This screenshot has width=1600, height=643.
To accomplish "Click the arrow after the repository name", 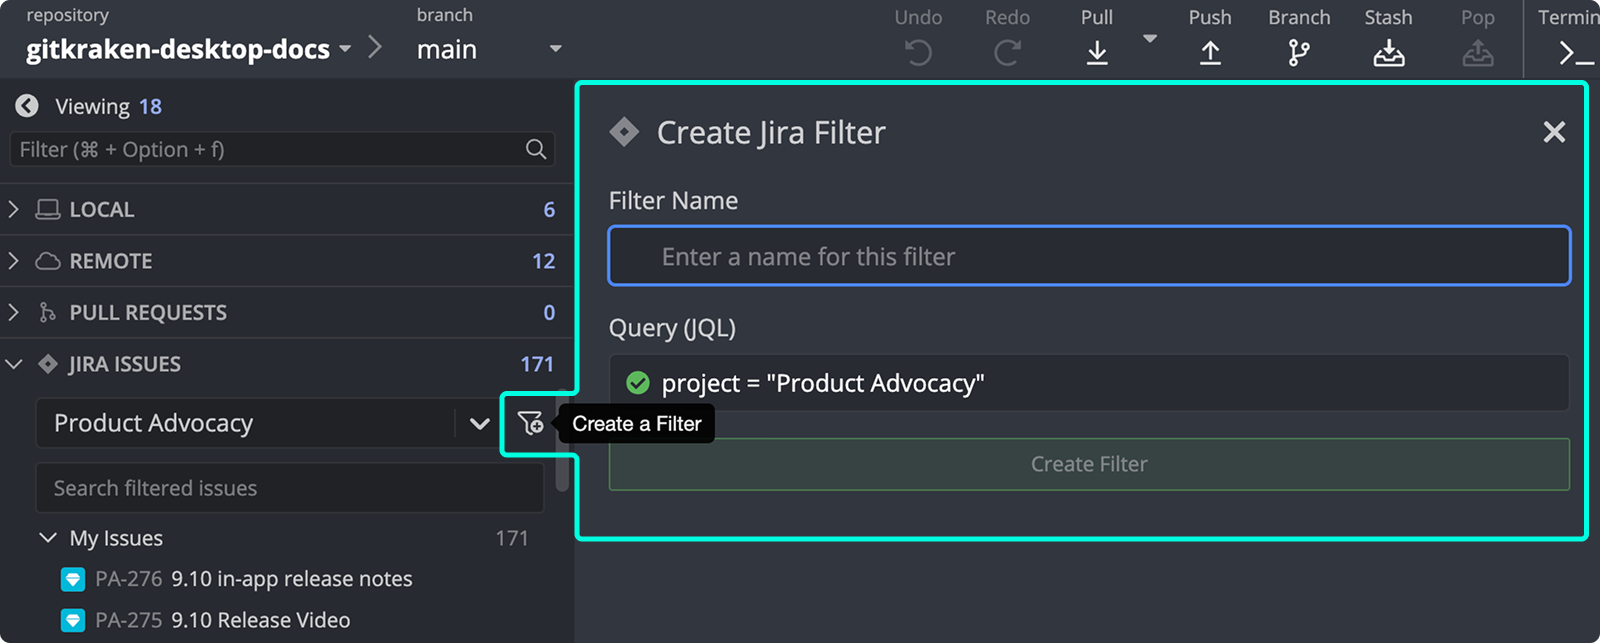I will click(x=375, y=47).
